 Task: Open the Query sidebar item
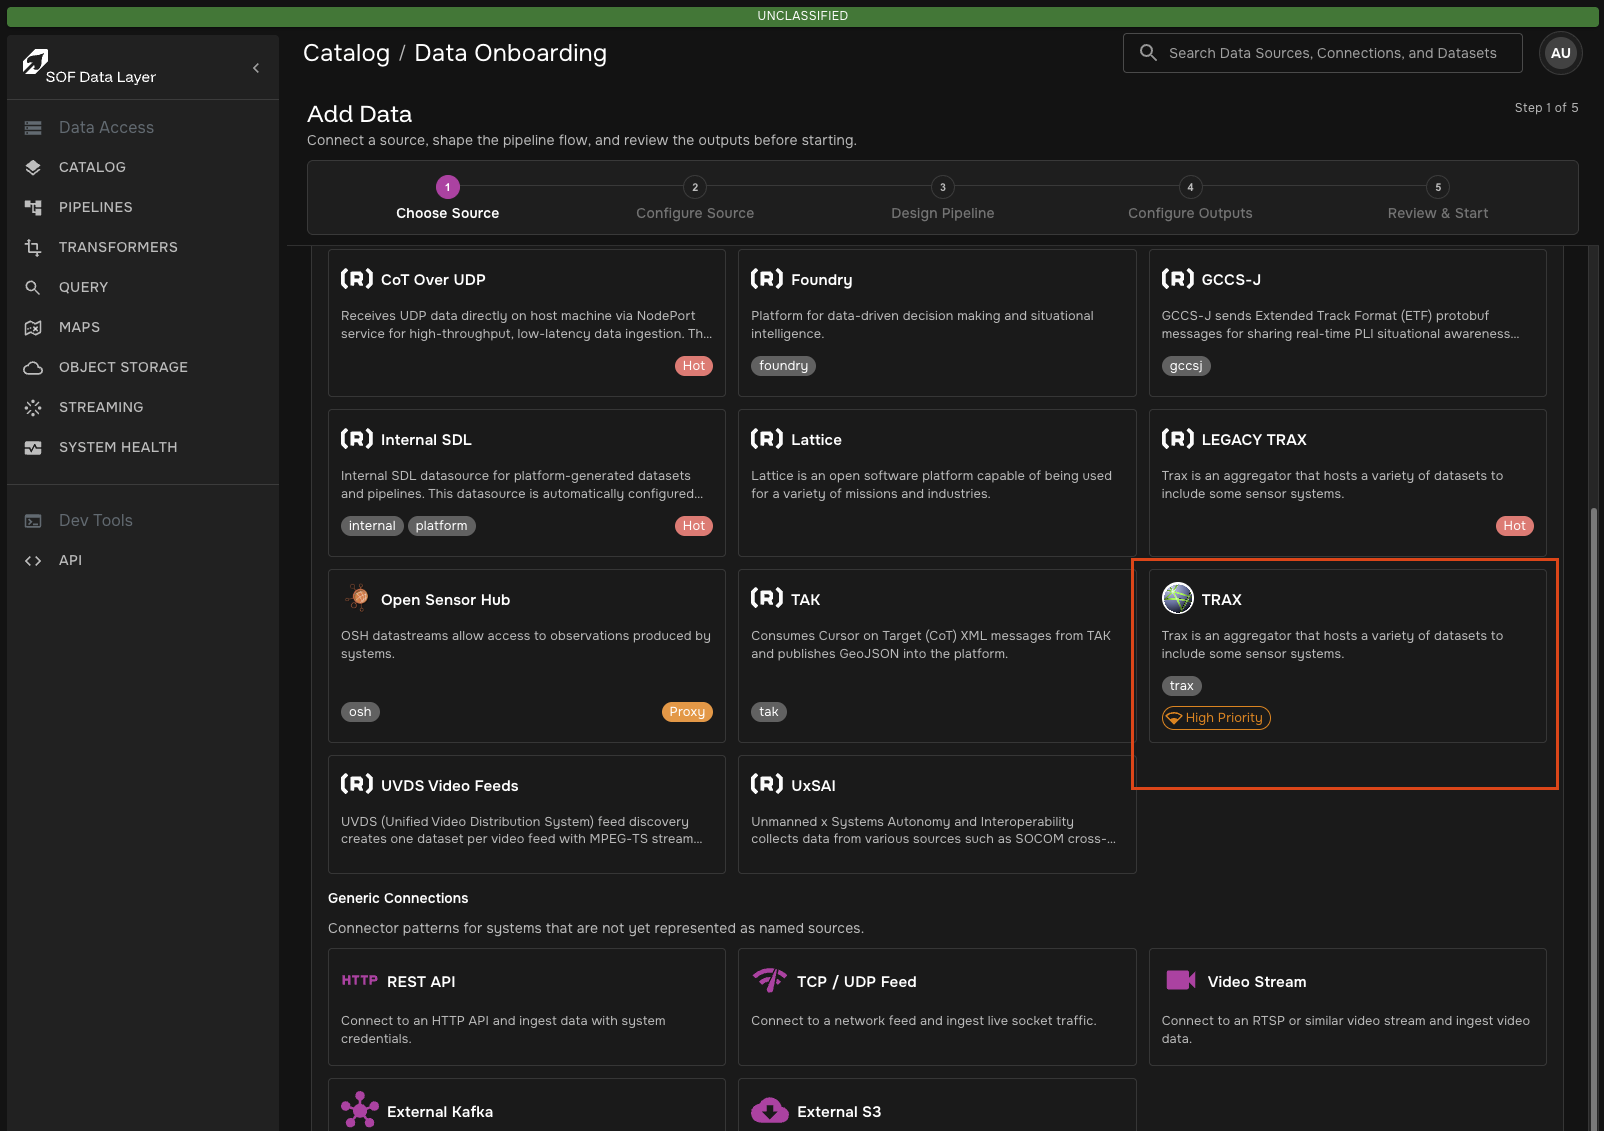click(x=83, y=287)
